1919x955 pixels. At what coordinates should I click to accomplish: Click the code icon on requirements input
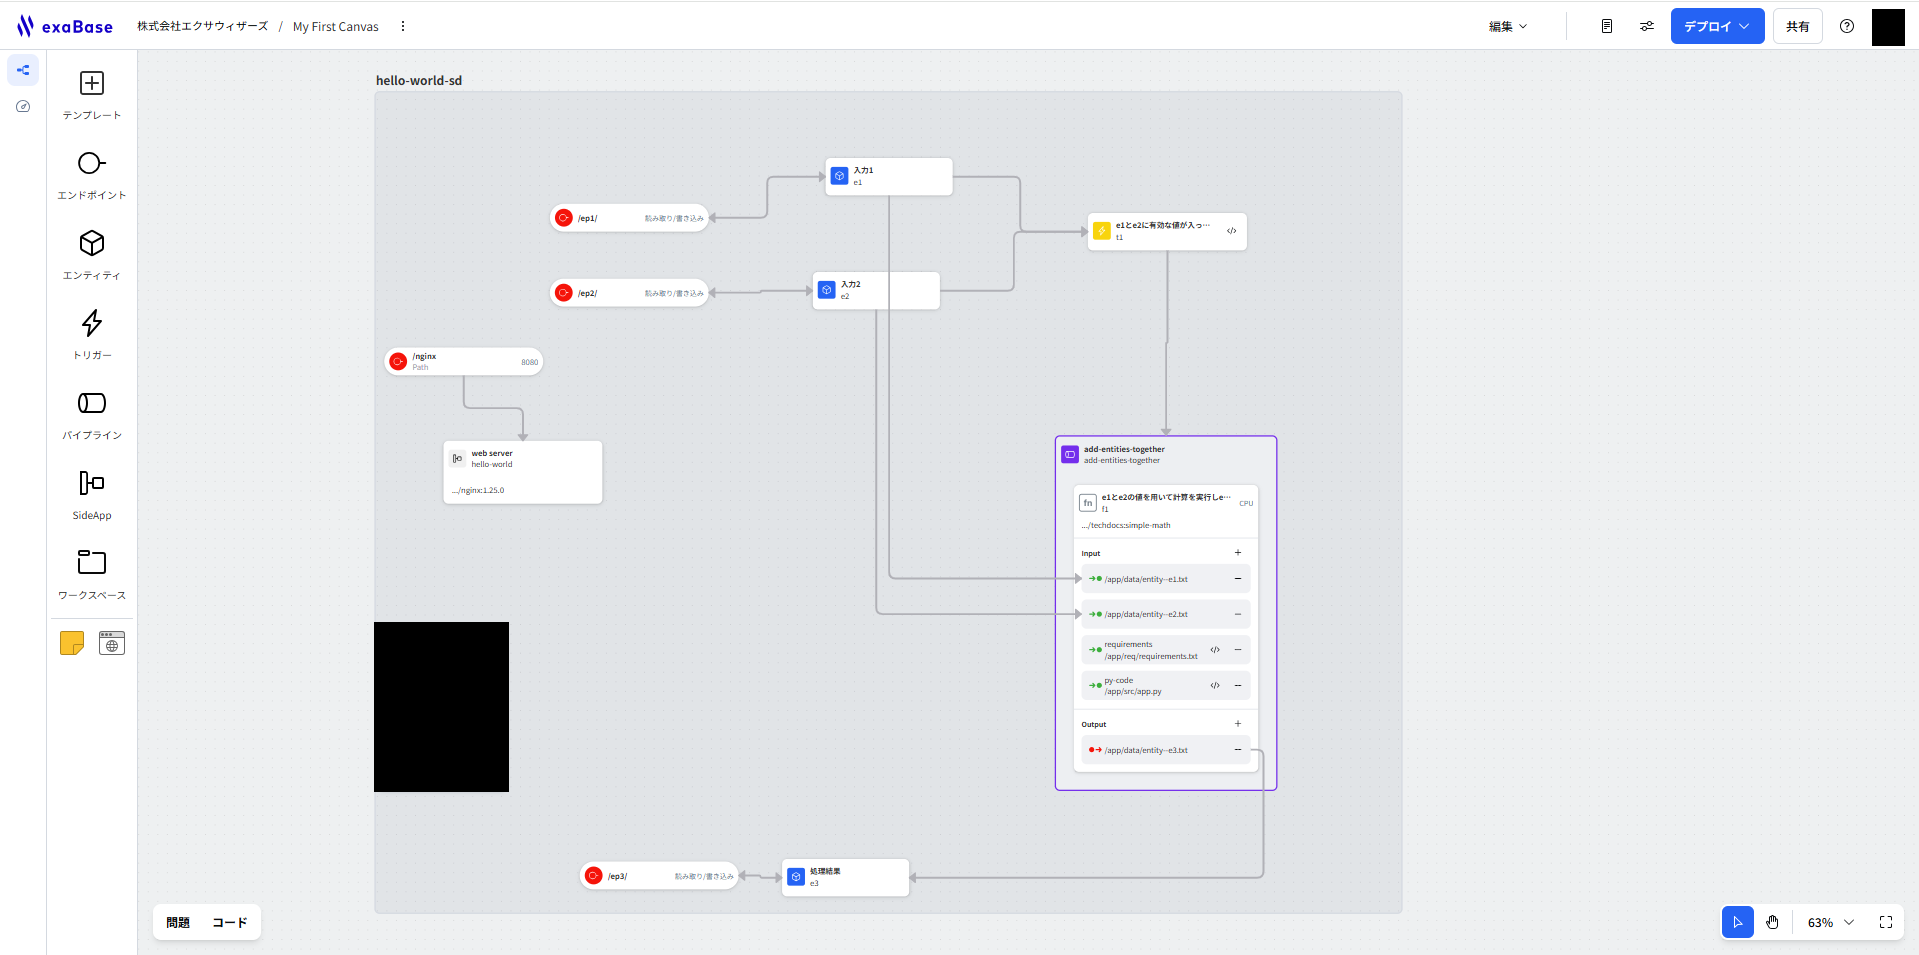[1215, 650]
